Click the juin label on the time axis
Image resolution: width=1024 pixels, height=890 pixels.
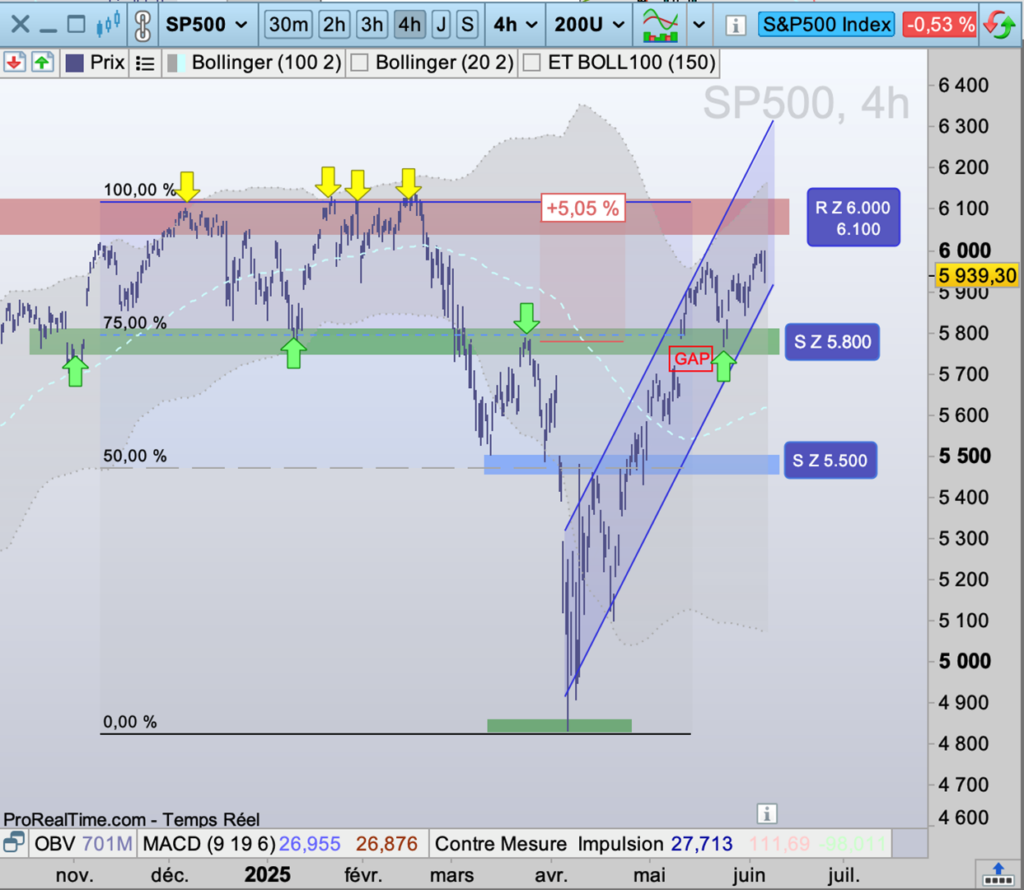click(748, 874)
